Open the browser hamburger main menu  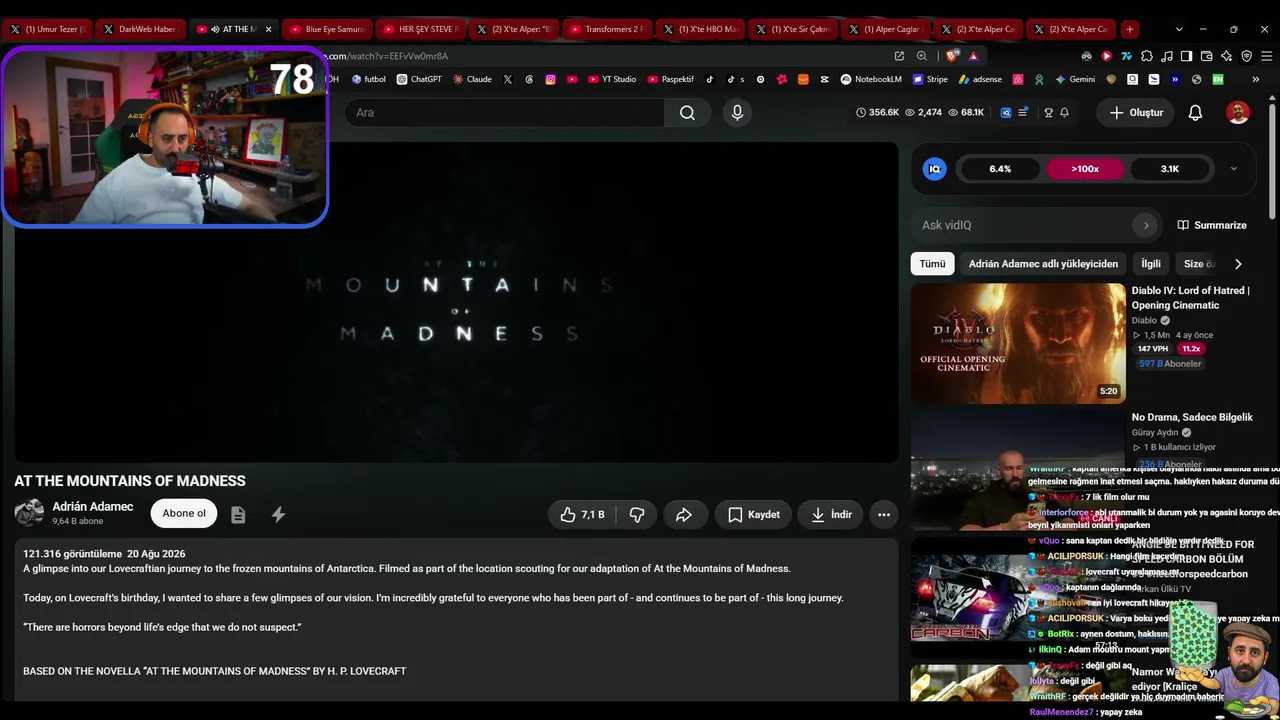tap(1266, 56)
